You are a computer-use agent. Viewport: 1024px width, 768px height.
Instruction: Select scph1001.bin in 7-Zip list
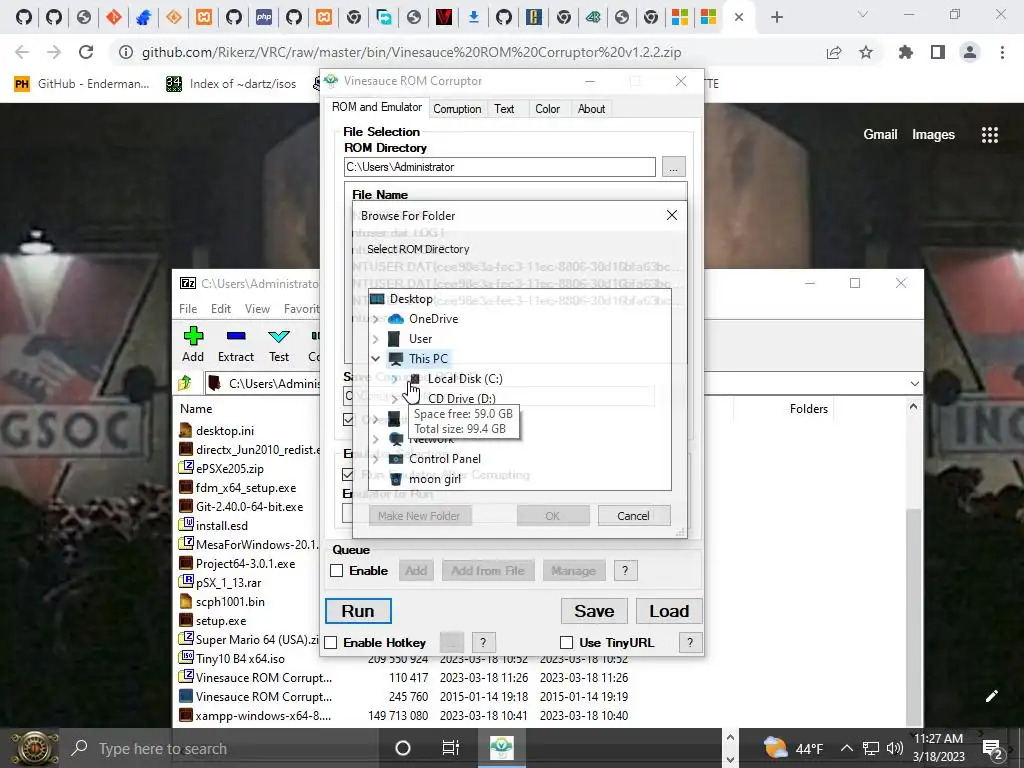[x=230, y=601]
